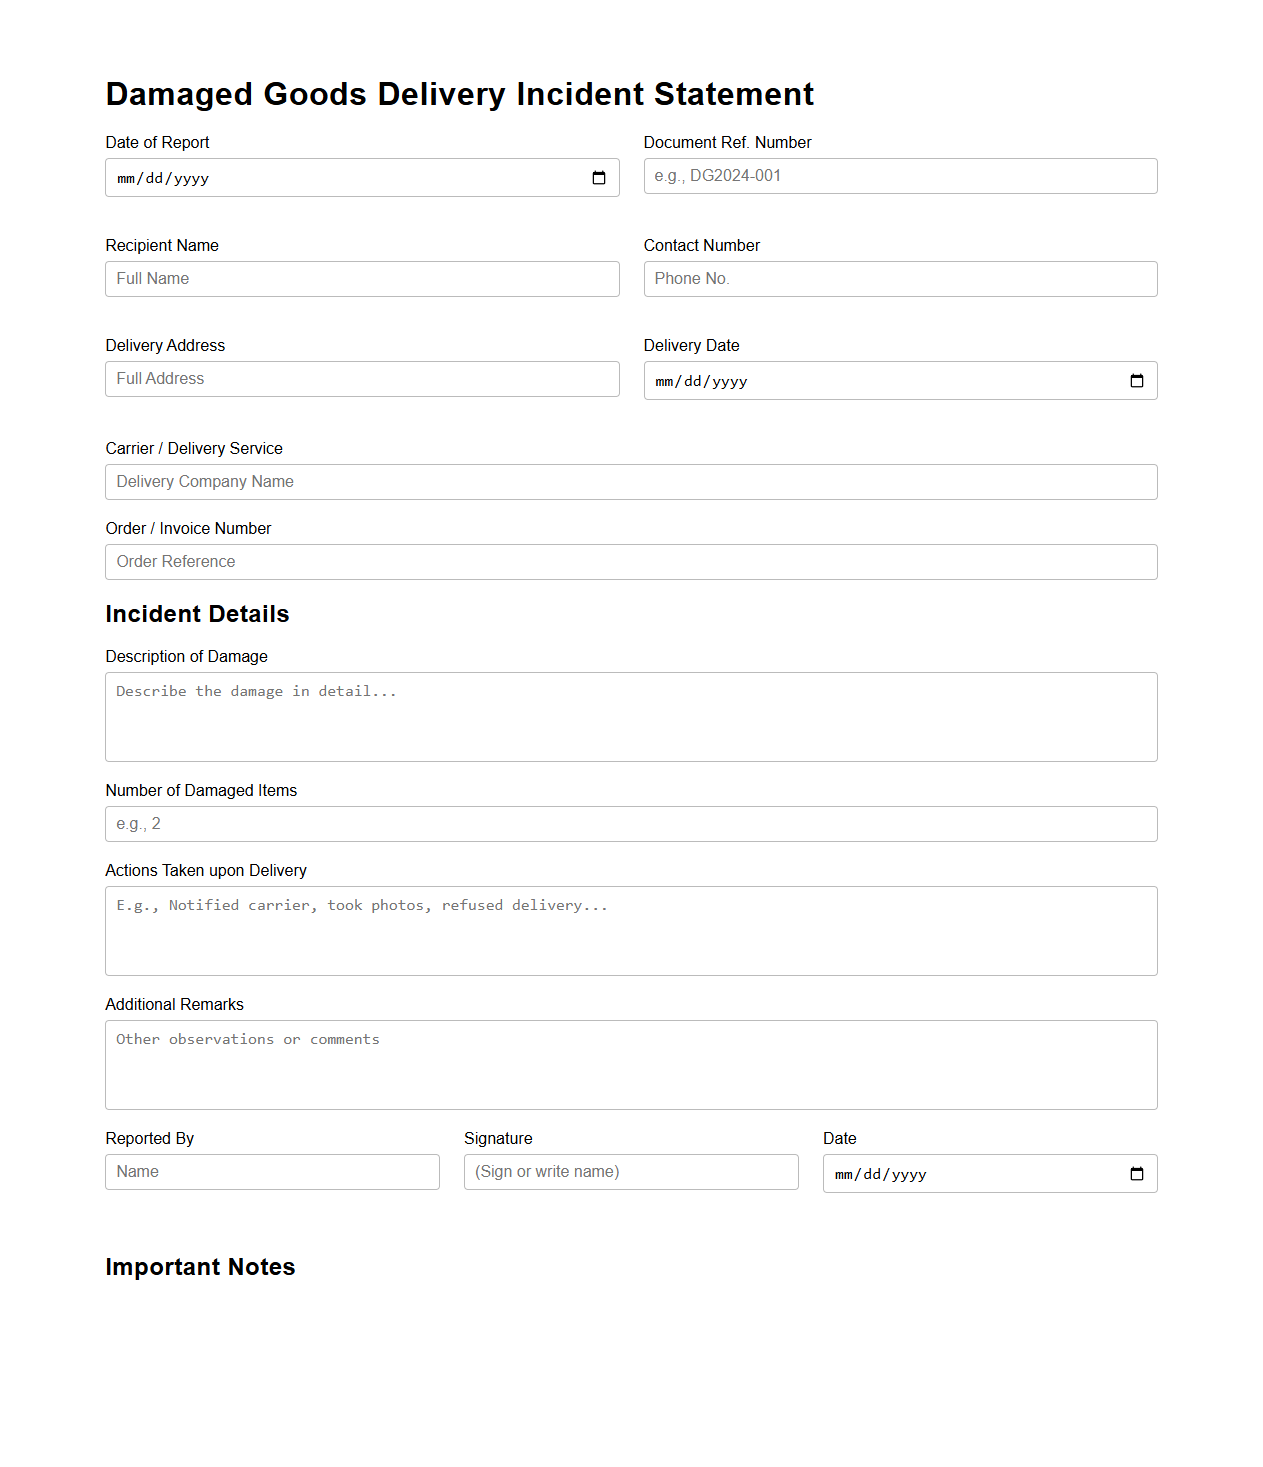Screen dimensions: 1263x1467
Task: Focus the Additional Remarks text area
Action: (631, 1065)
